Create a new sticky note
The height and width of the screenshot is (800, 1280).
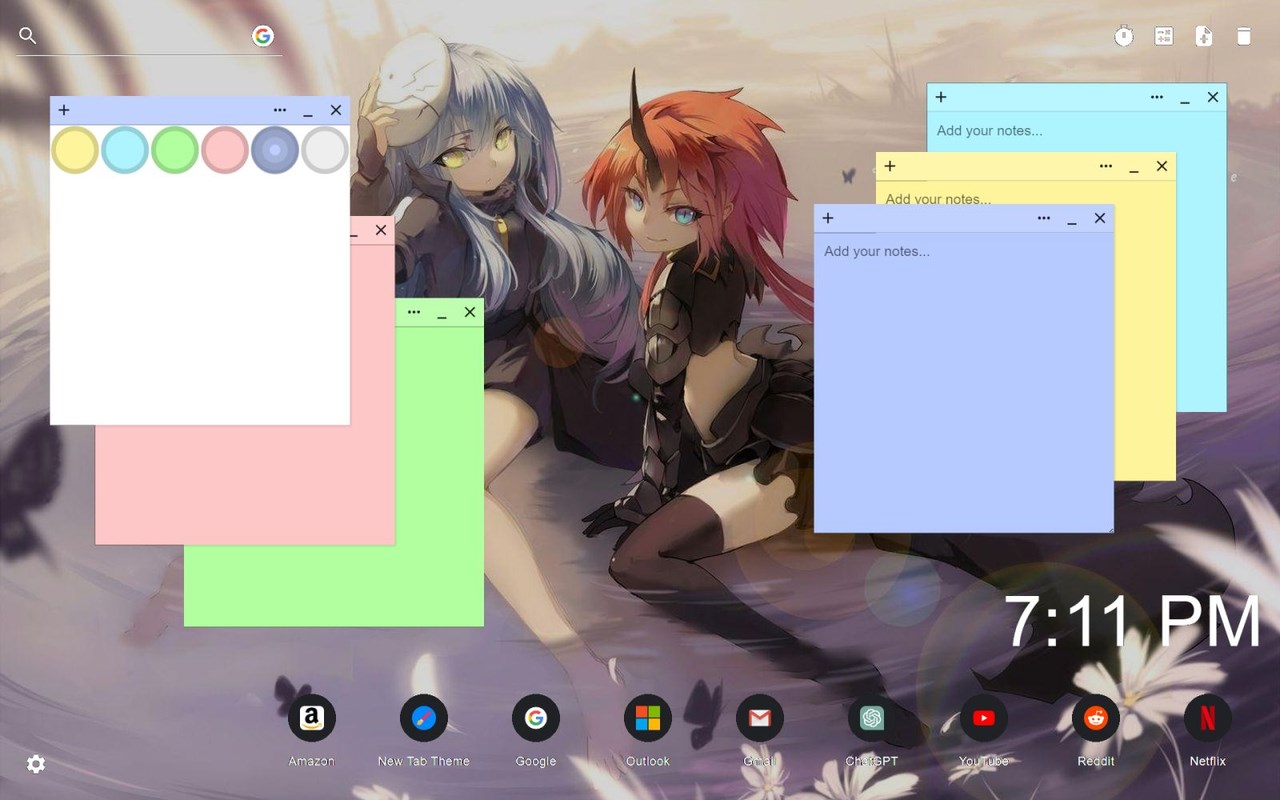(1204, 37)
